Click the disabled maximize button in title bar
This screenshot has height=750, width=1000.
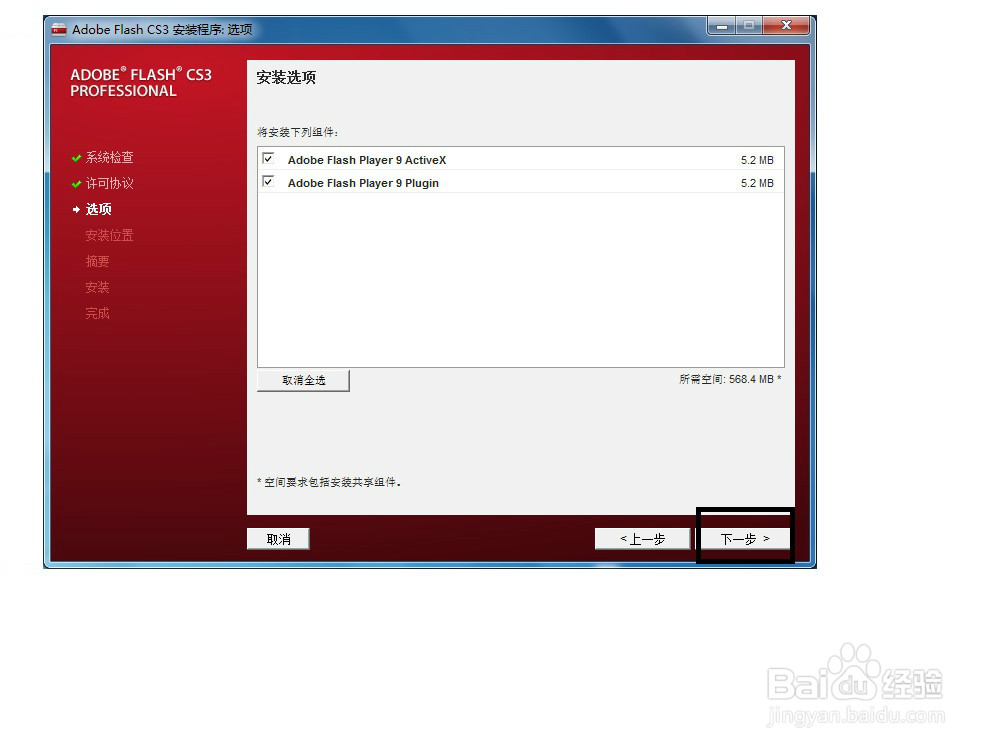(x=749, y=26)
